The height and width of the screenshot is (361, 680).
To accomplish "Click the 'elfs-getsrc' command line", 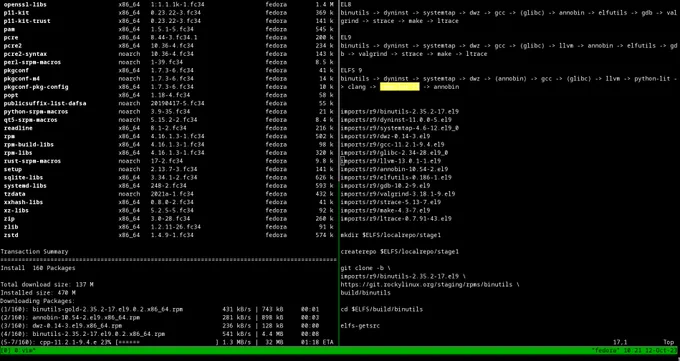I will [x=360, y=326].
